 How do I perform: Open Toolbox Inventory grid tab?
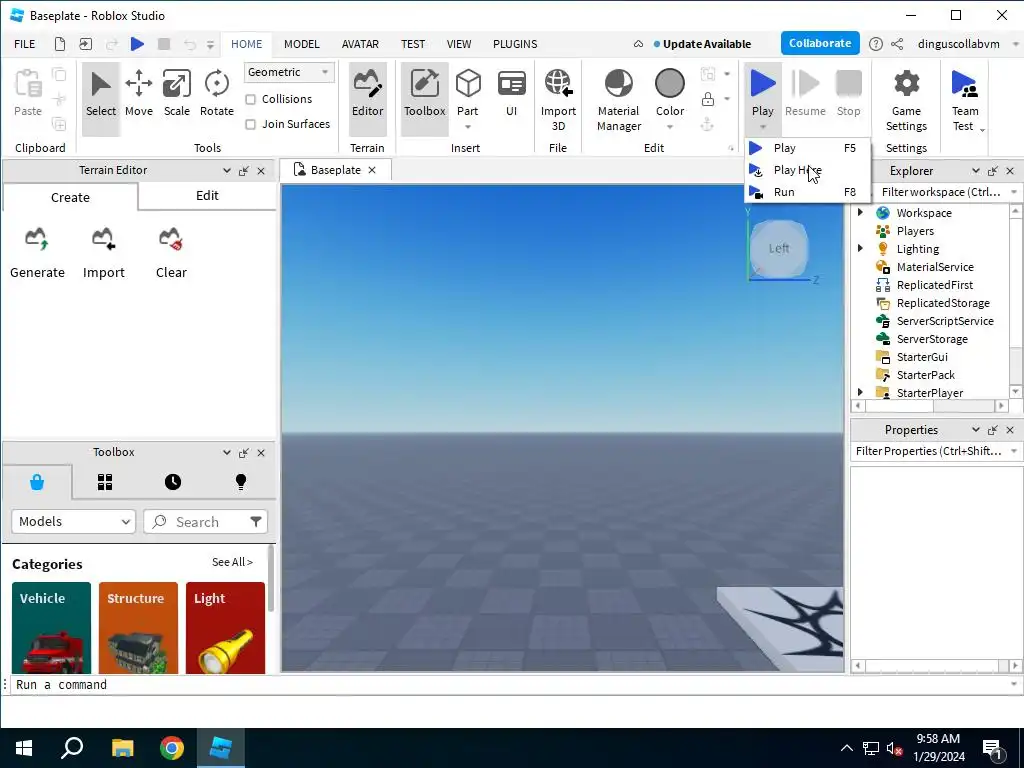(105, 482)
